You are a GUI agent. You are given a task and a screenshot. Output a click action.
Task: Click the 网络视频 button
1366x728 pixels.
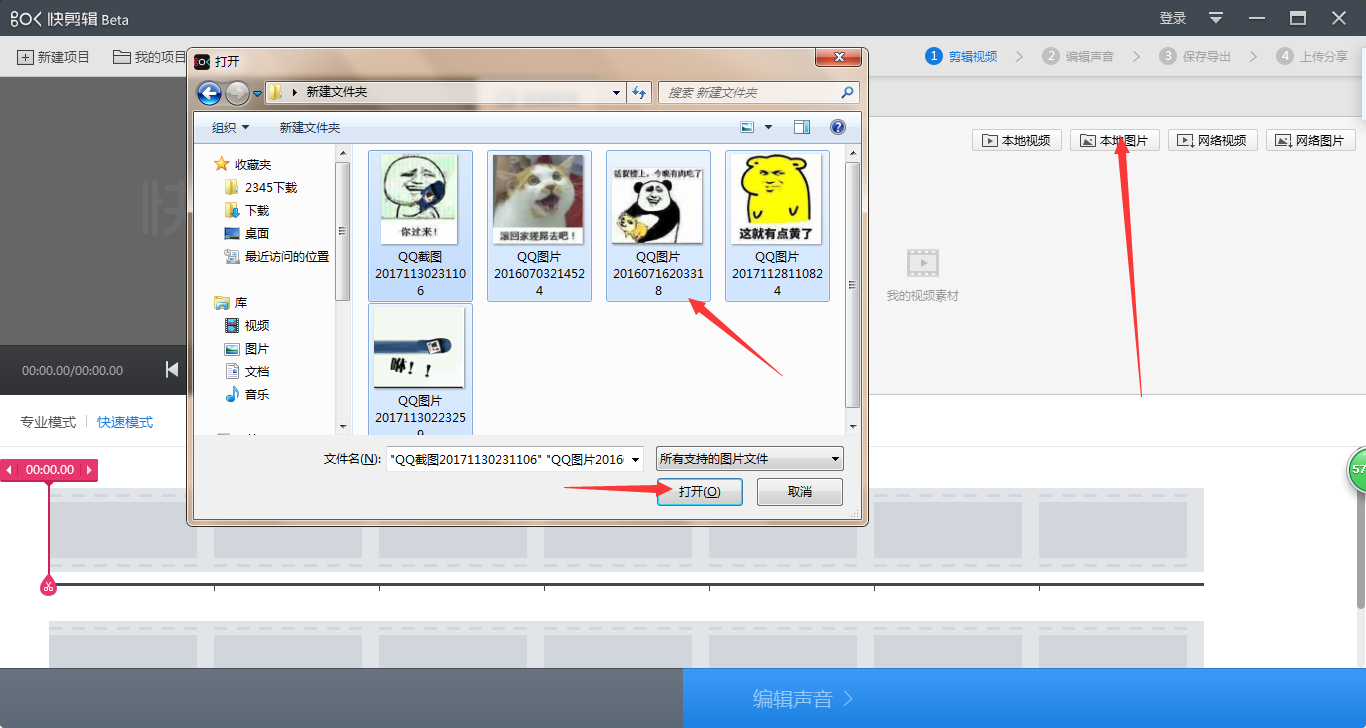coord(1213,140)
